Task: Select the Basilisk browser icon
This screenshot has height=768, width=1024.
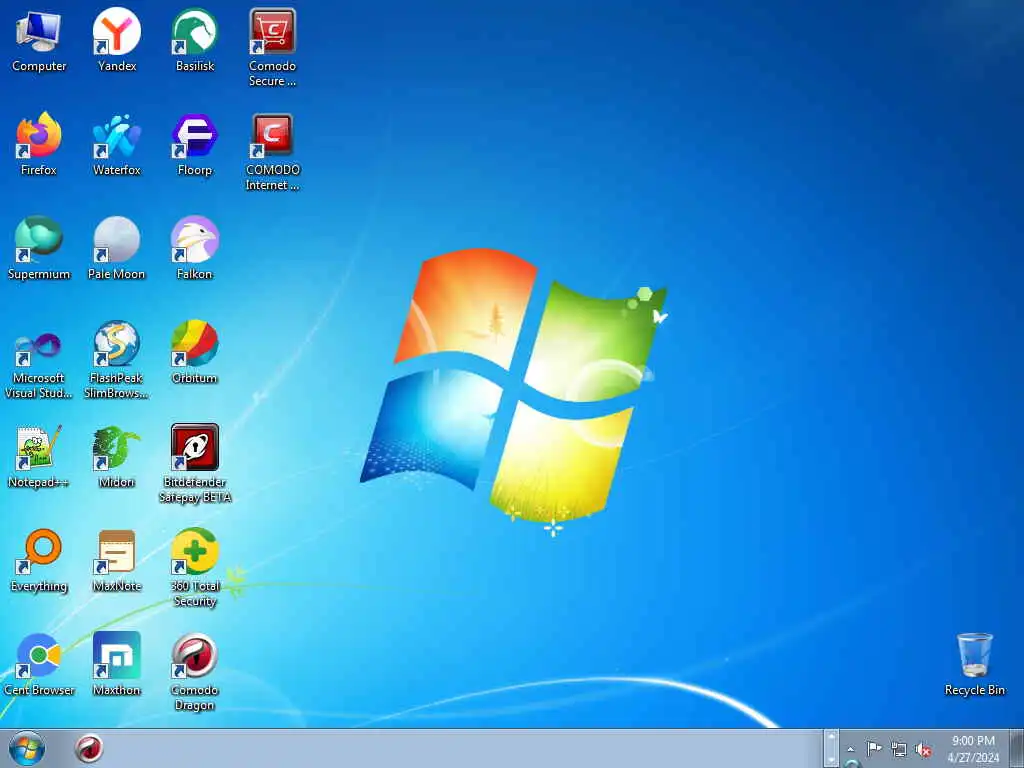Action: coord(195,39)
